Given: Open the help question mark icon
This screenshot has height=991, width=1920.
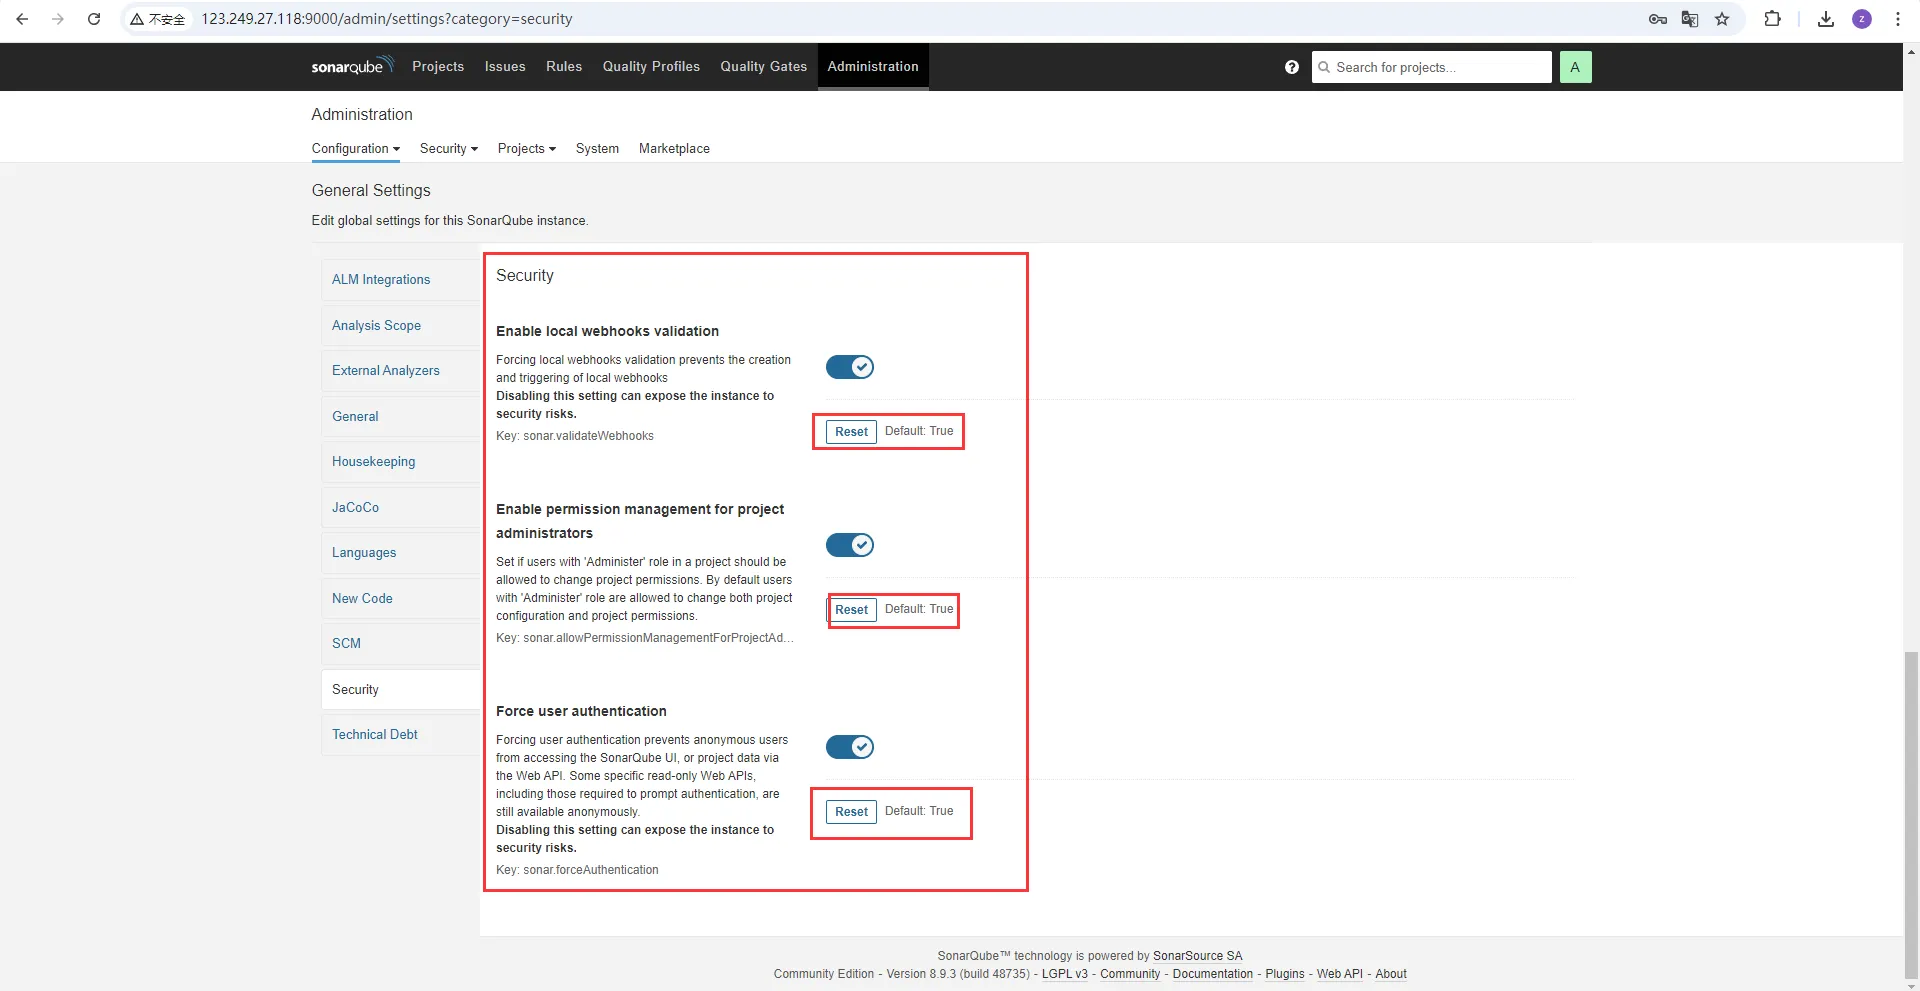Looking at the screenshot, I should [1292, 67].
